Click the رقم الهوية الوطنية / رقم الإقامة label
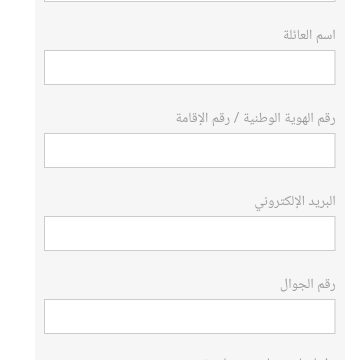The height and width of the screenshot is (360, 360). pyautogui.click(x=256, y=118)
